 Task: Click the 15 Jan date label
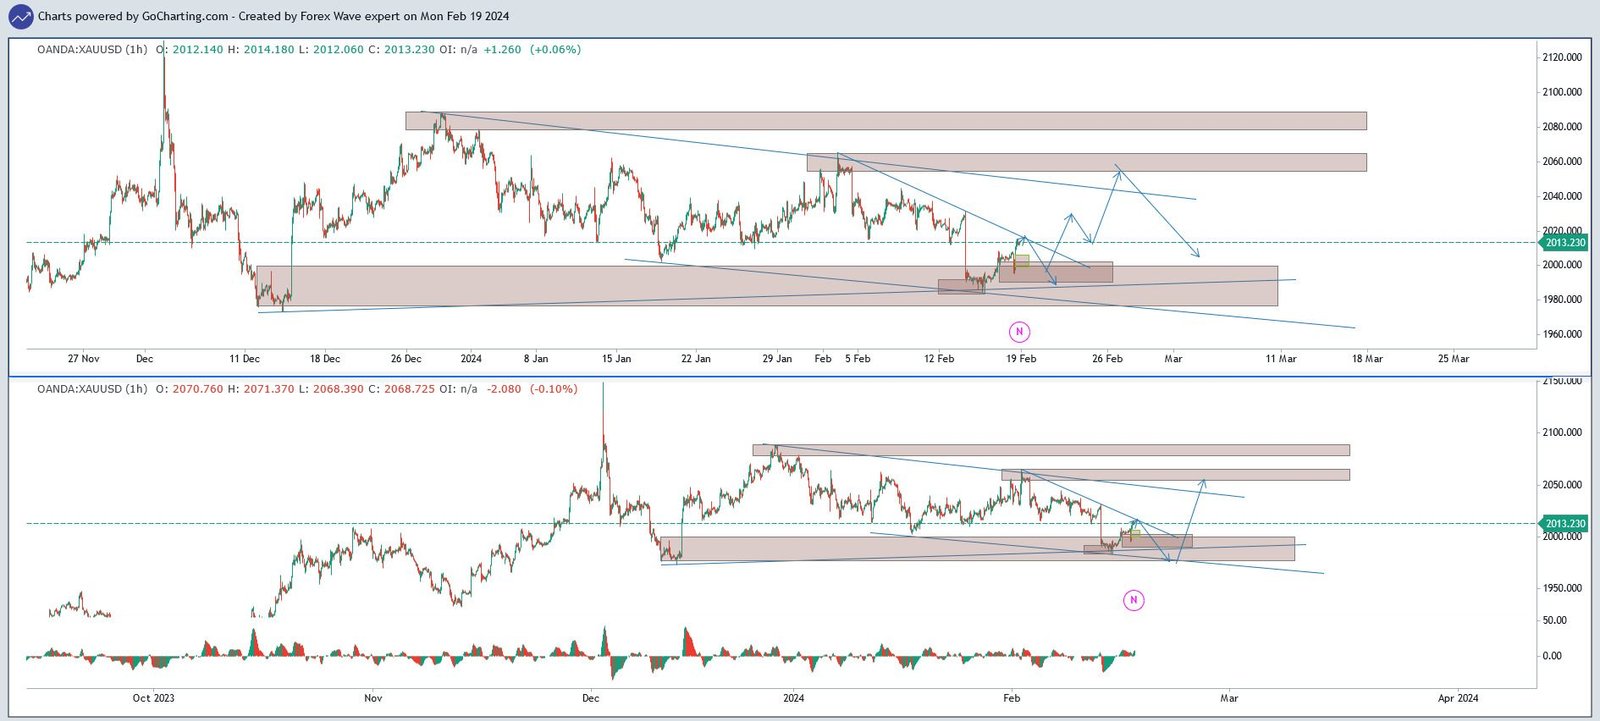(x=617, y=359)
